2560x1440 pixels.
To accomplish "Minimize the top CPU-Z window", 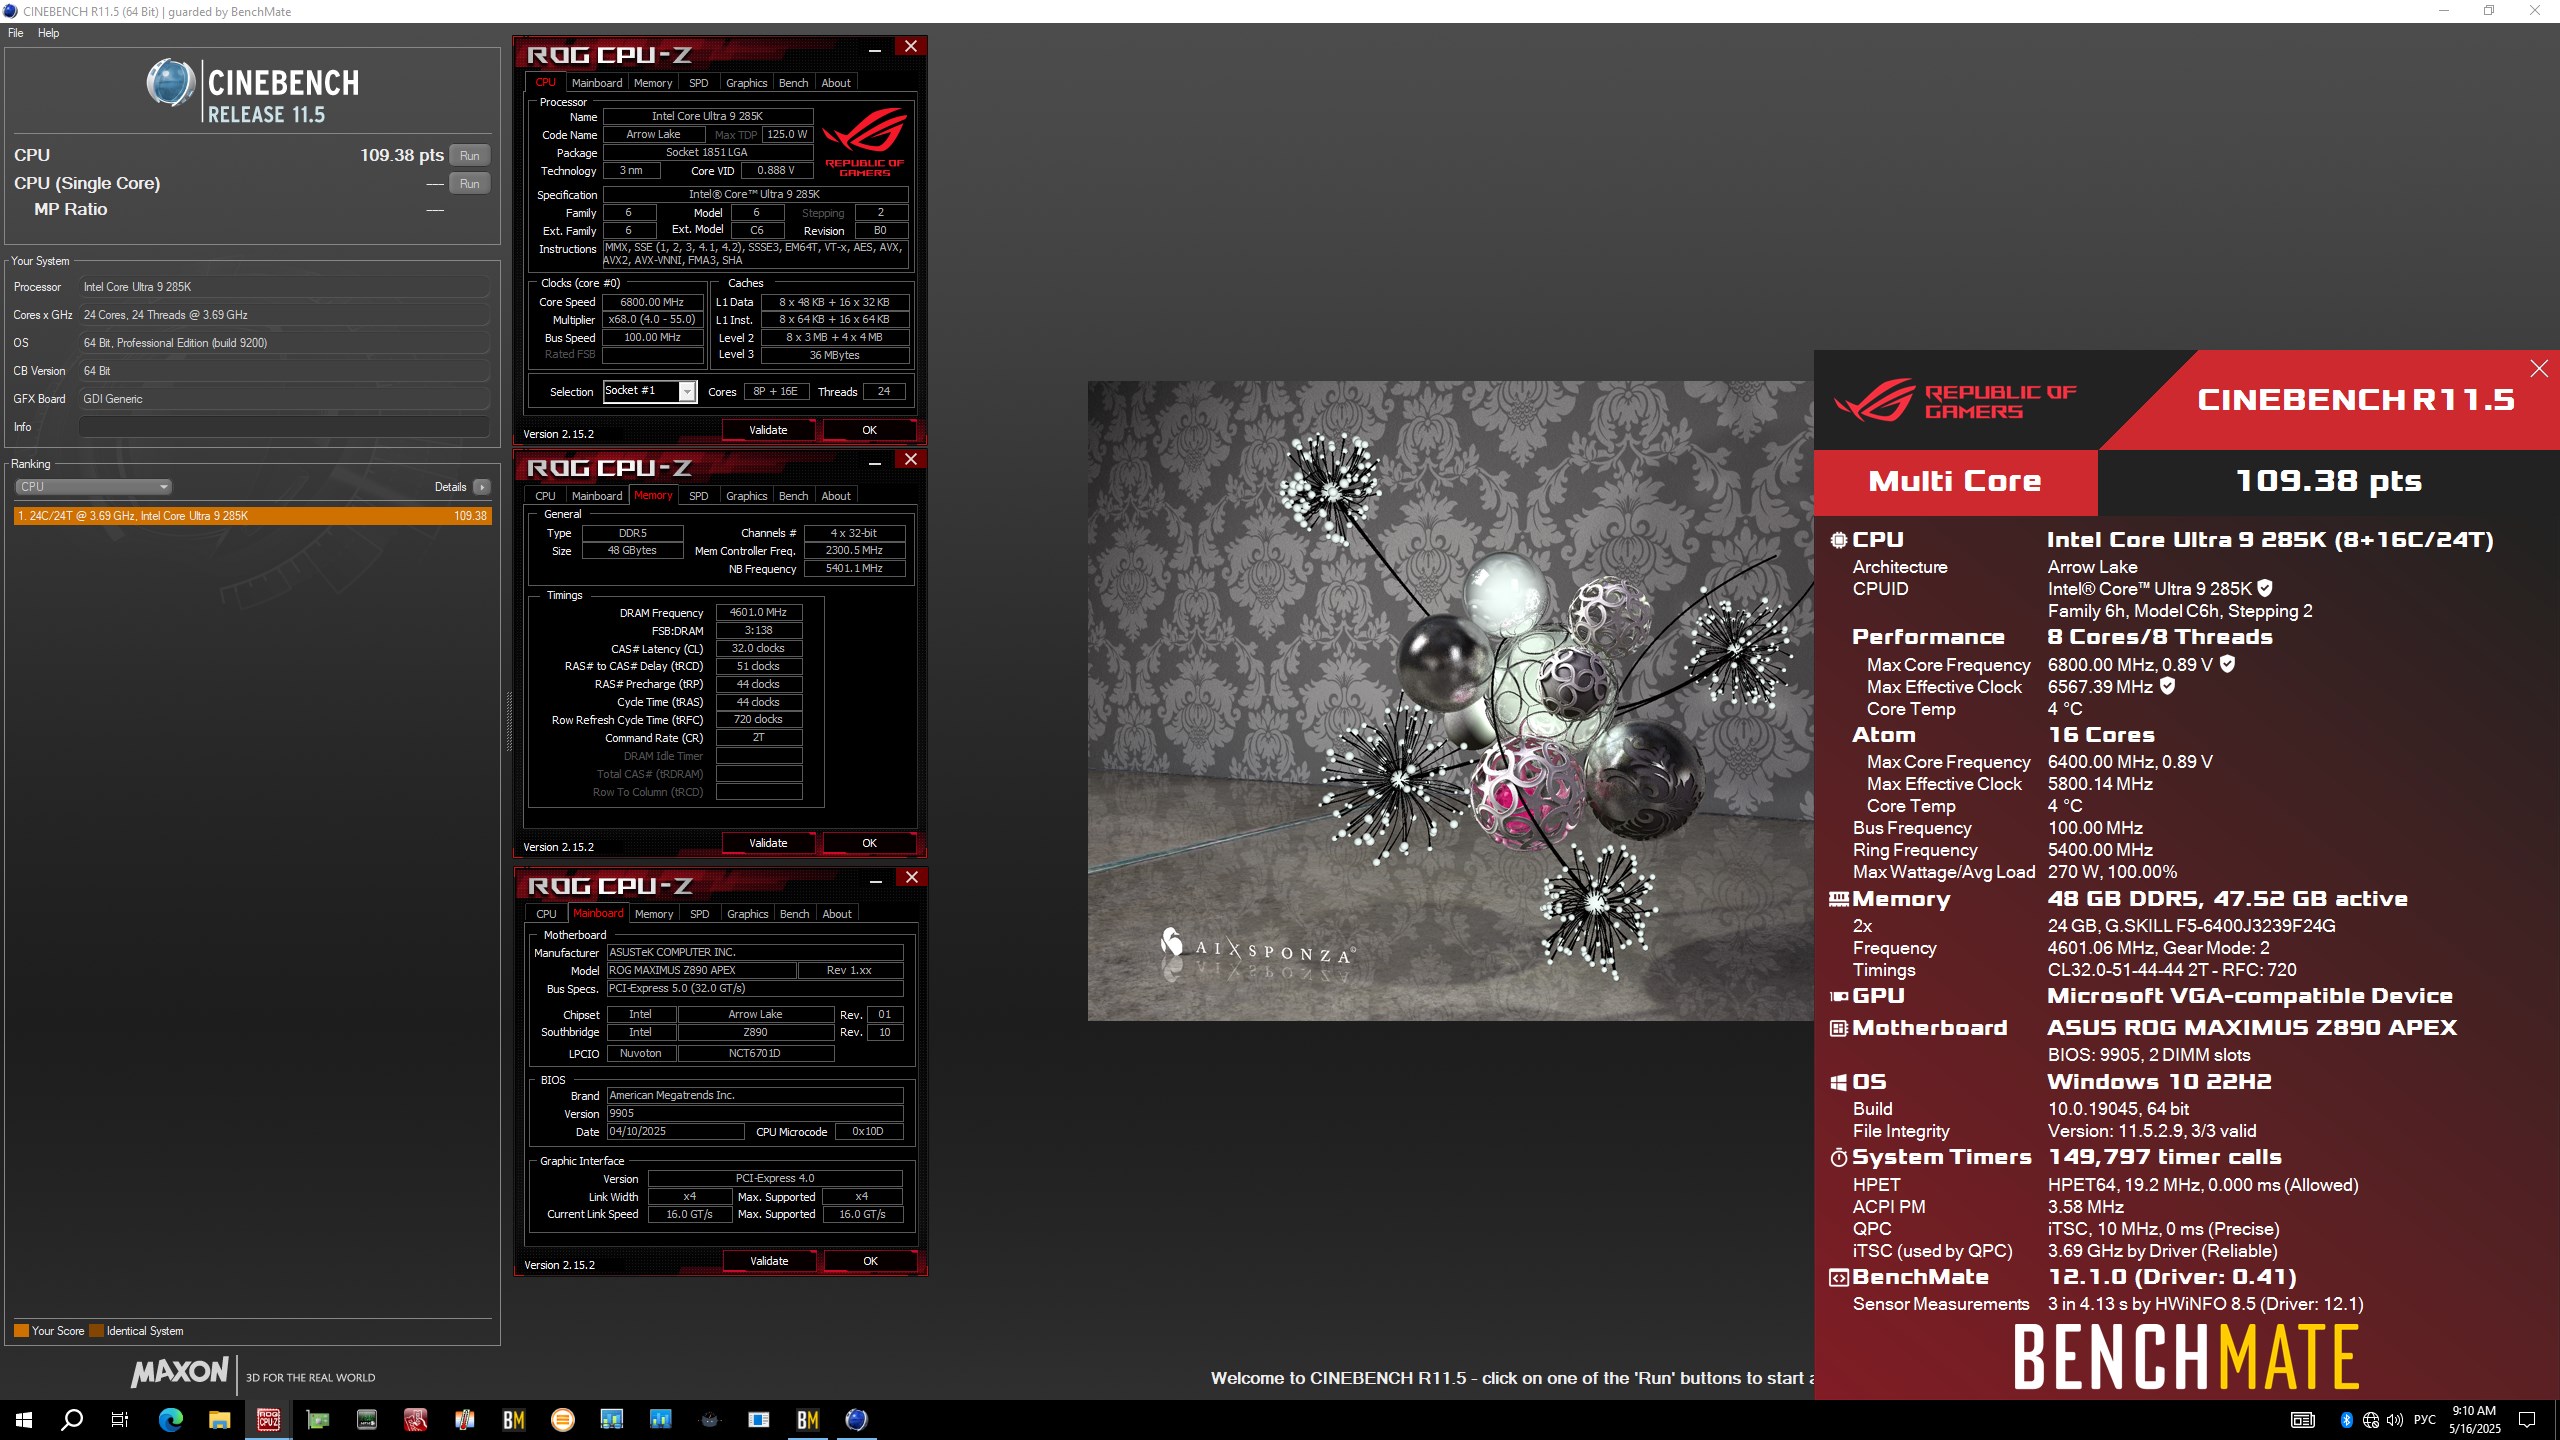I will (x=875, y=48).
